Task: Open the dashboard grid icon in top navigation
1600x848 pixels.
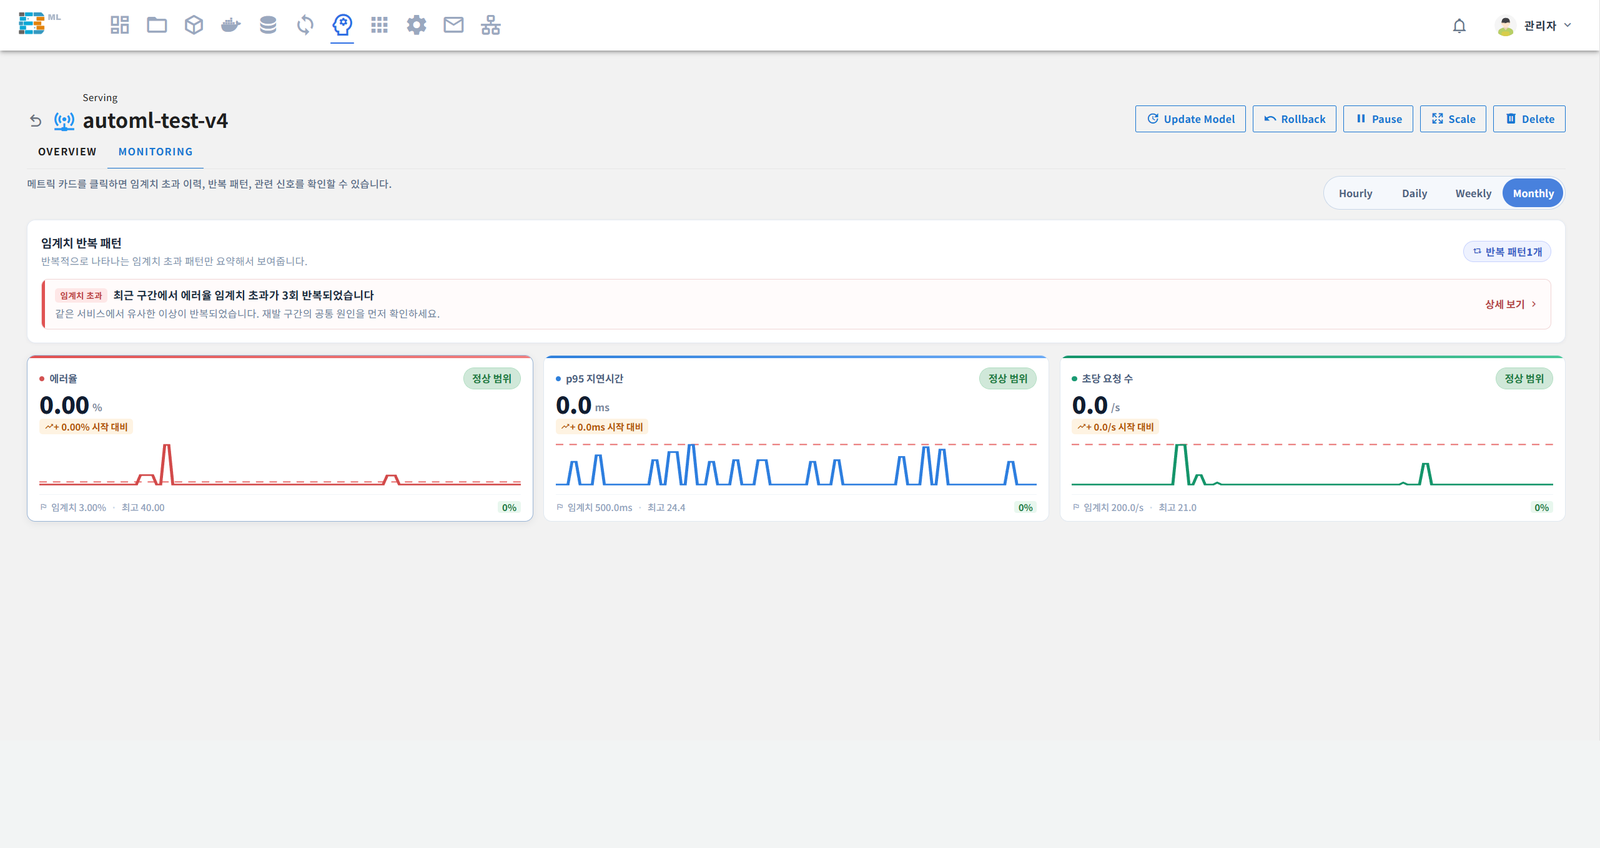Action: pyautogui.click(x=120, y=25)
